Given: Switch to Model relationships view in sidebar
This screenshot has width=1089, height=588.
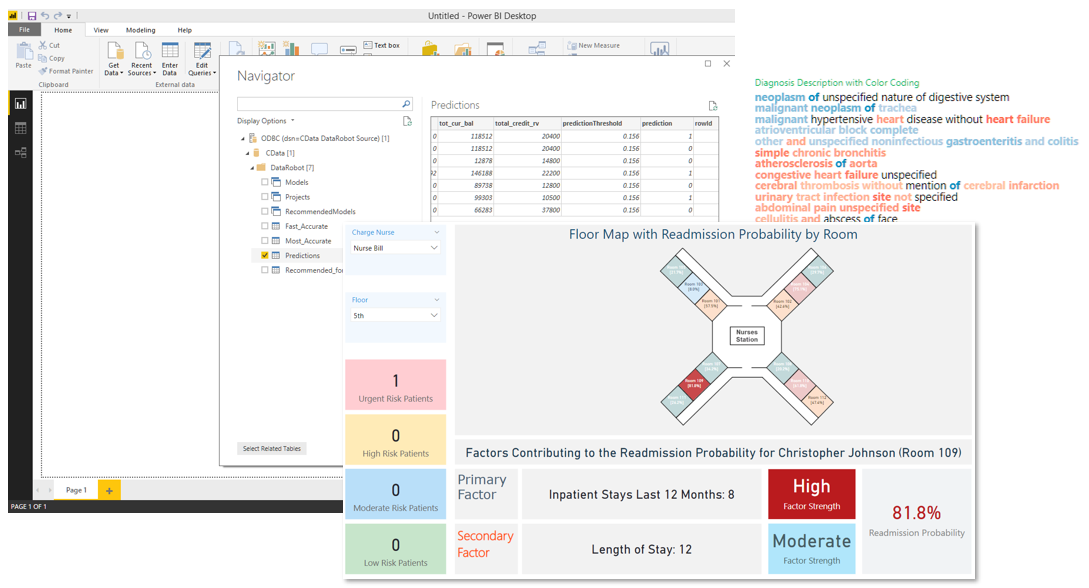Looking at the screenshot, I should point(21,153).
